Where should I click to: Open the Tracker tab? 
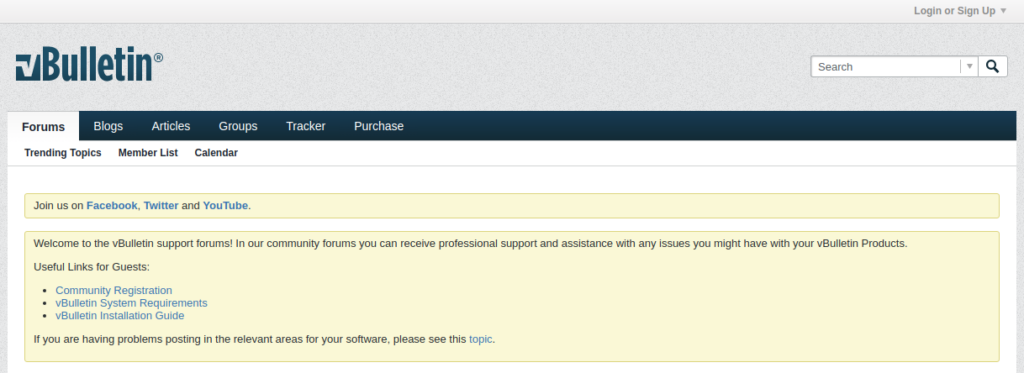point(306,126)
